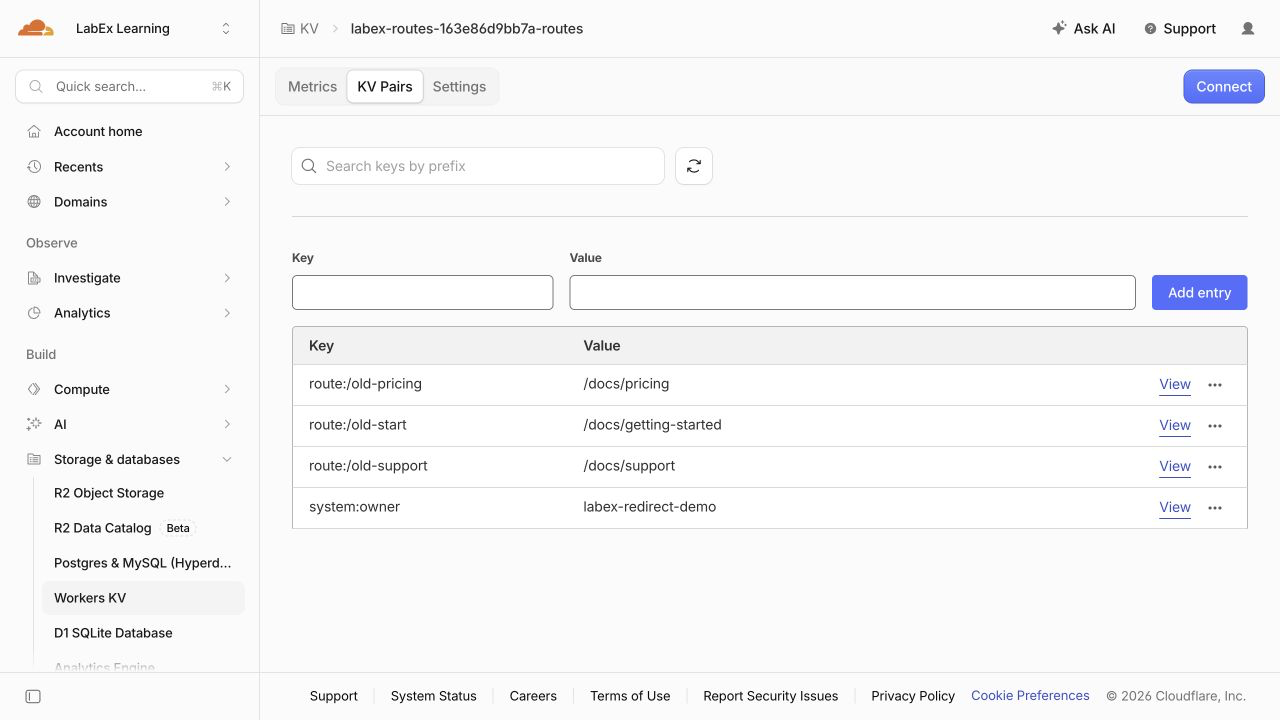Screen dimensions: 1280x720
Task: Click the KV breadcrumb link
Action: coord(309,29)
